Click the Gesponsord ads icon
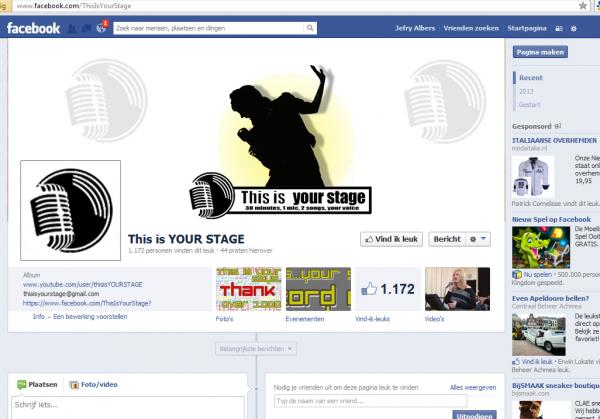 [x=558, y=126]
